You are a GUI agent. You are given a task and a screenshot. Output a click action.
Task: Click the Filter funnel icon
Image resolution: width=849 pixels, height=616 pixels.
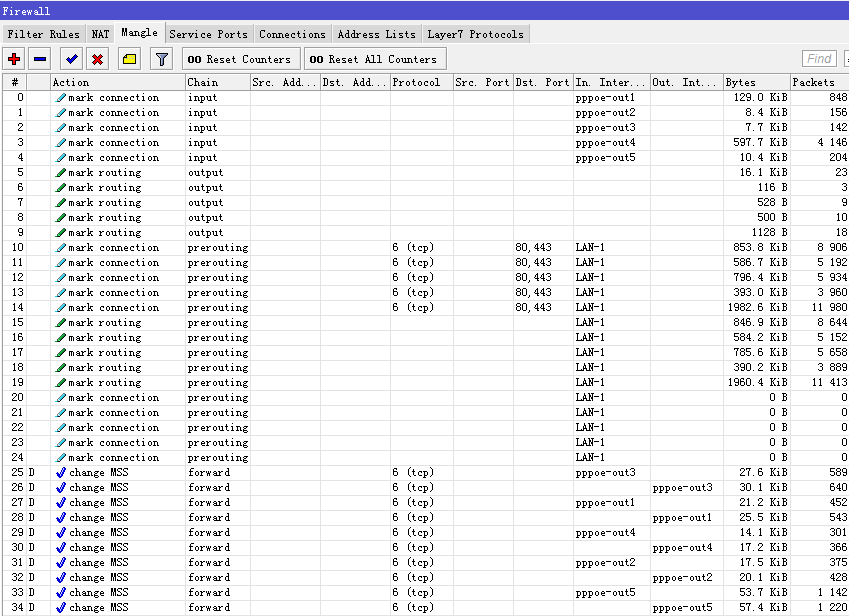click(x=161, y=59)
